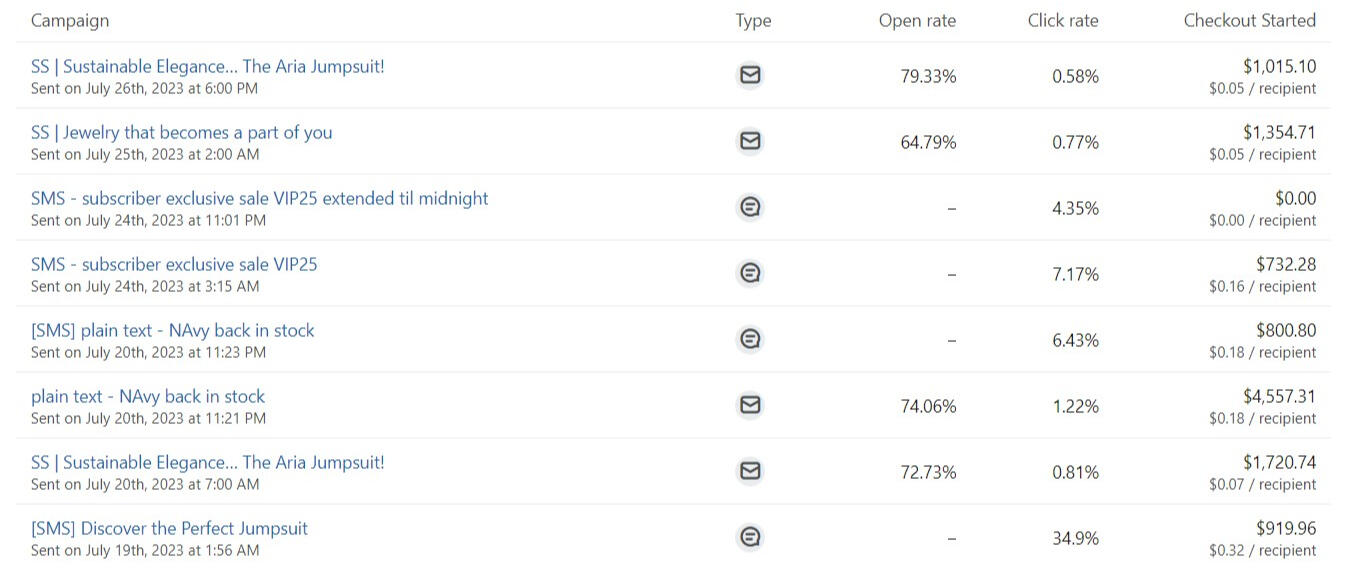Sort by the Checkout Started column header

[x=1250, y=20]
